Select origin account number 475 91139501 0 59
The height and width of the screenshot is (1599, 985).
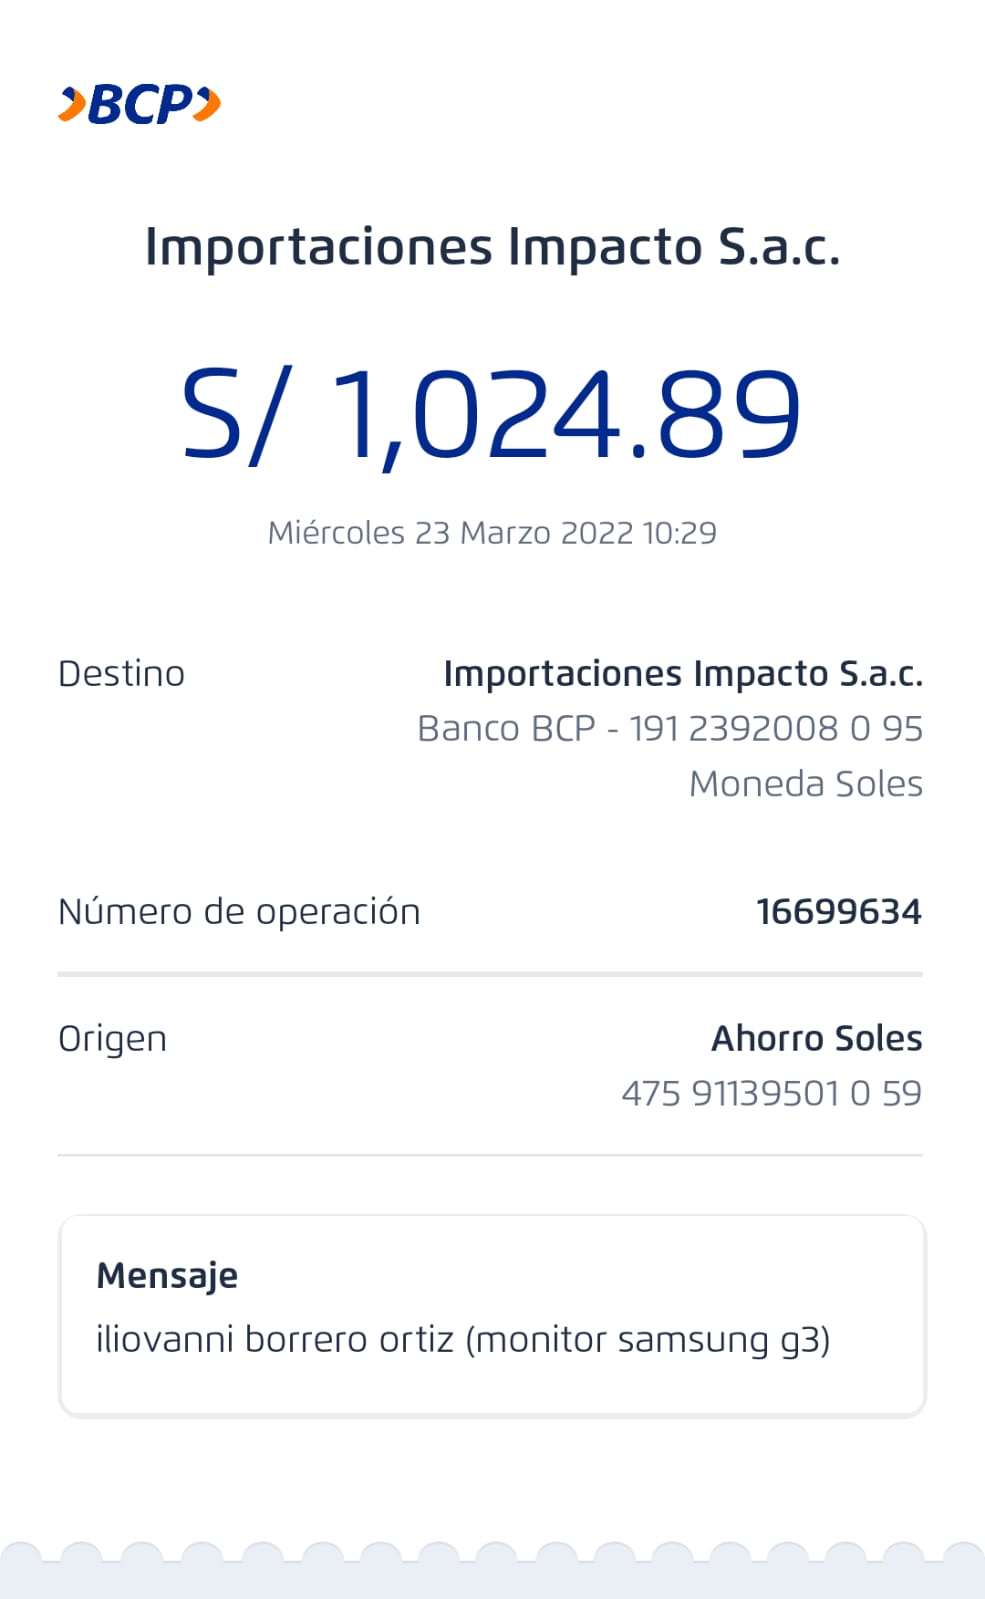[771, 1094]
